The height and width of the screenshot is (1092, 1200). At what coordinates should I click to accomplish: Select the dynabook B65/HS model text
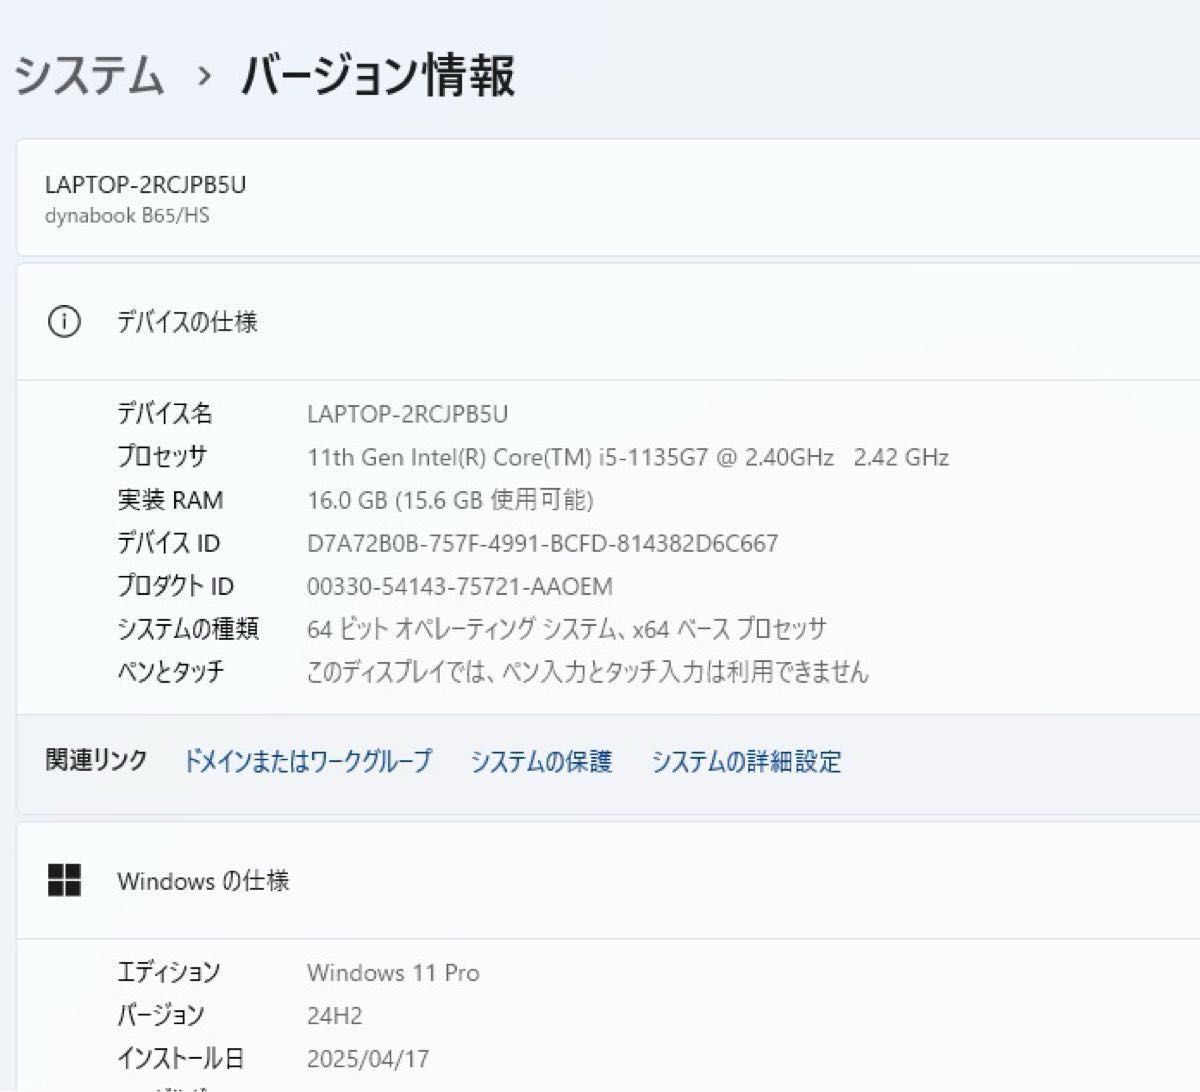click(127, 216)
